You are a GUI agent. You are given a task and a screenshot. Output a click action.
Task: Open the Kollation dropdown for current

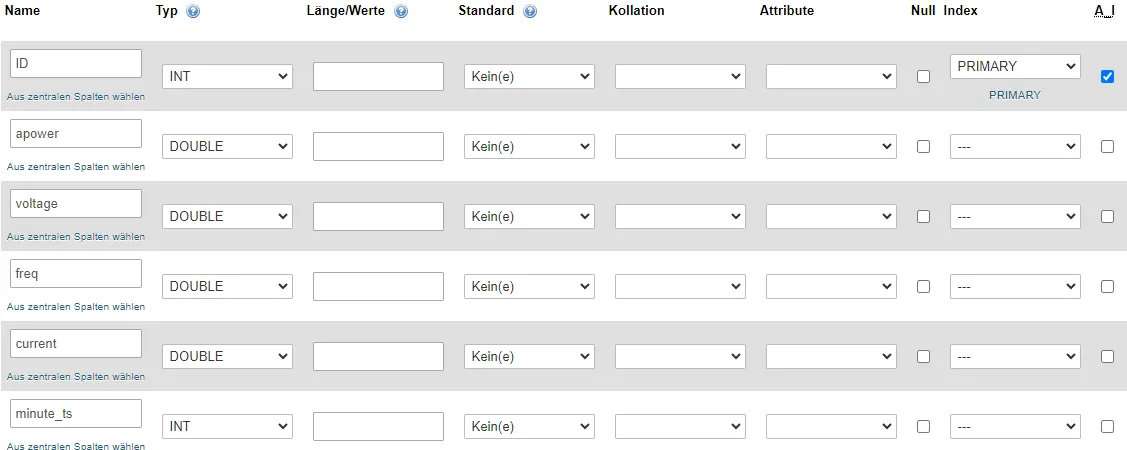pos(680,356)
